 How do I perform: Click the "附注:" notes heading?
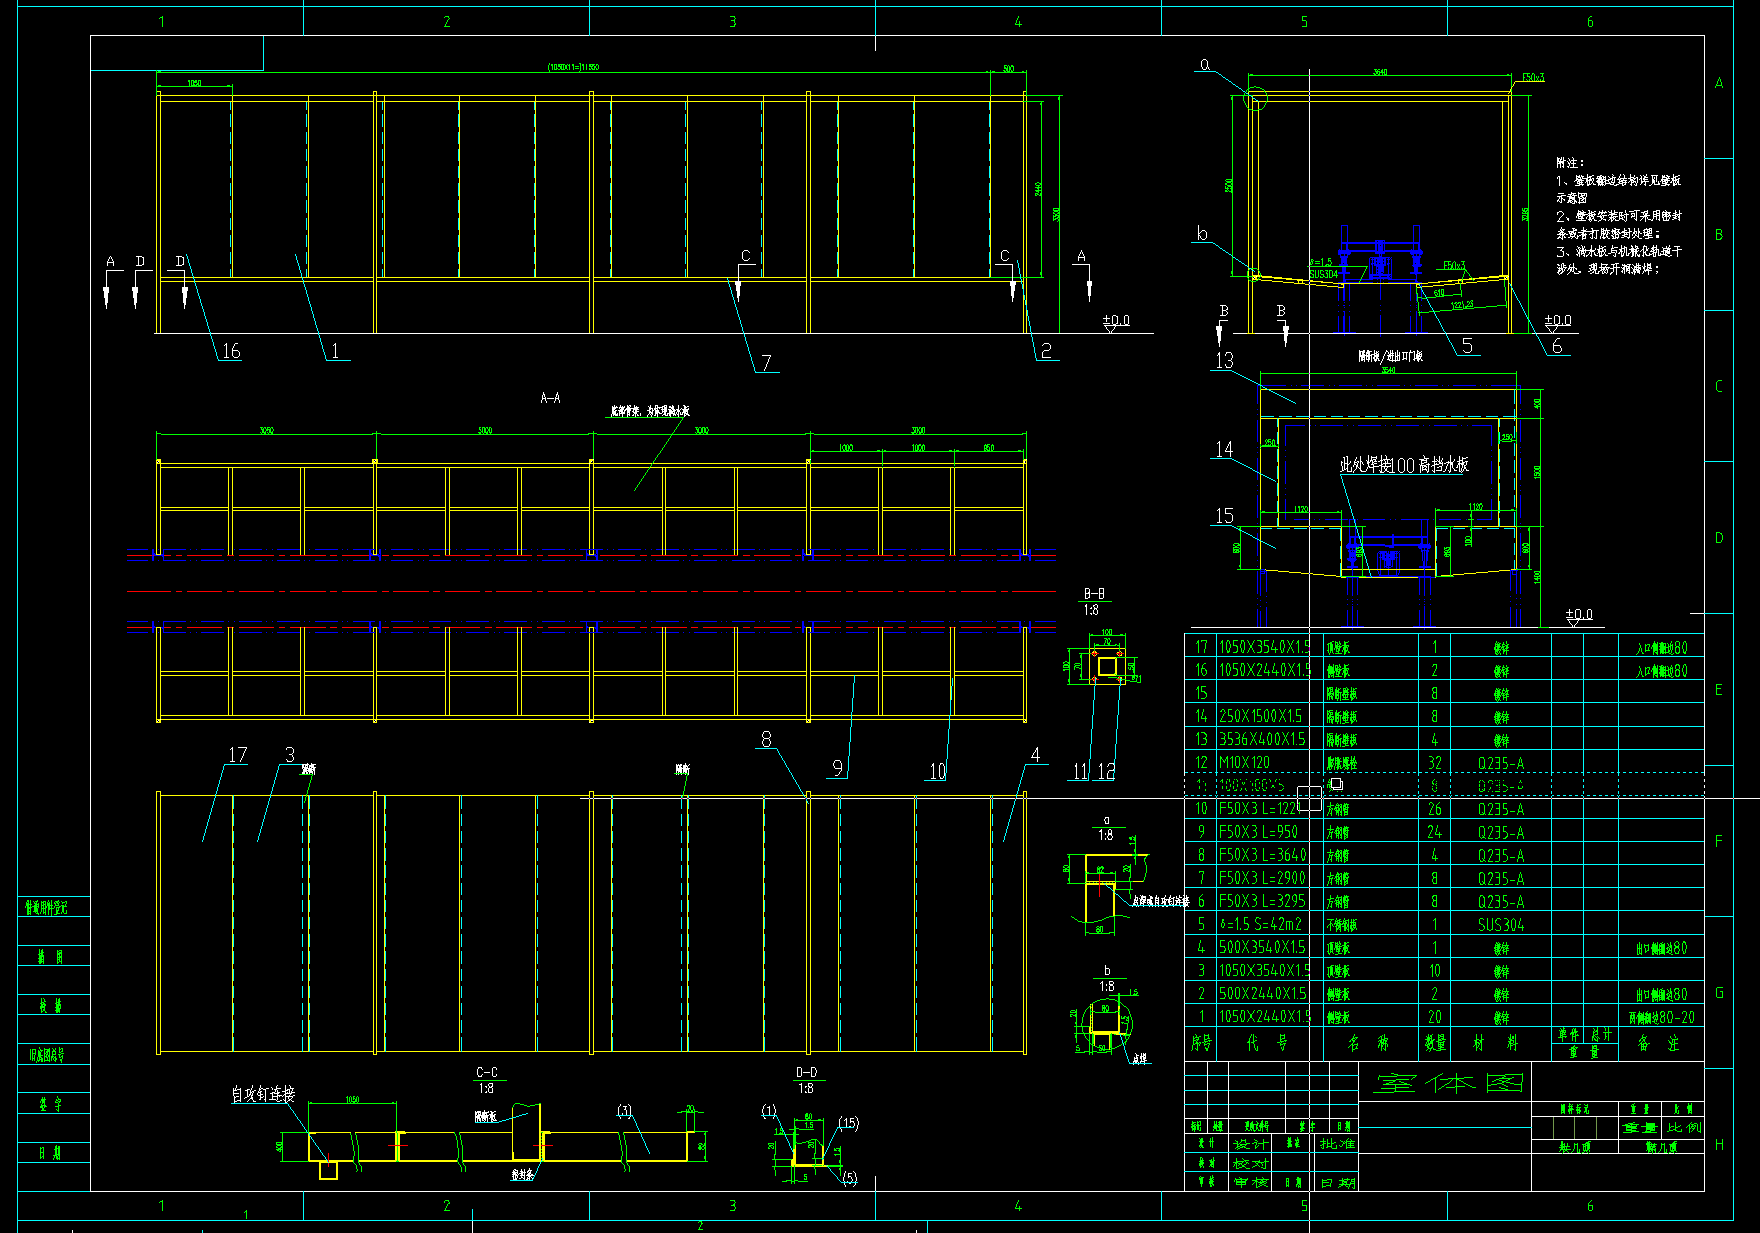point(1570,162)
